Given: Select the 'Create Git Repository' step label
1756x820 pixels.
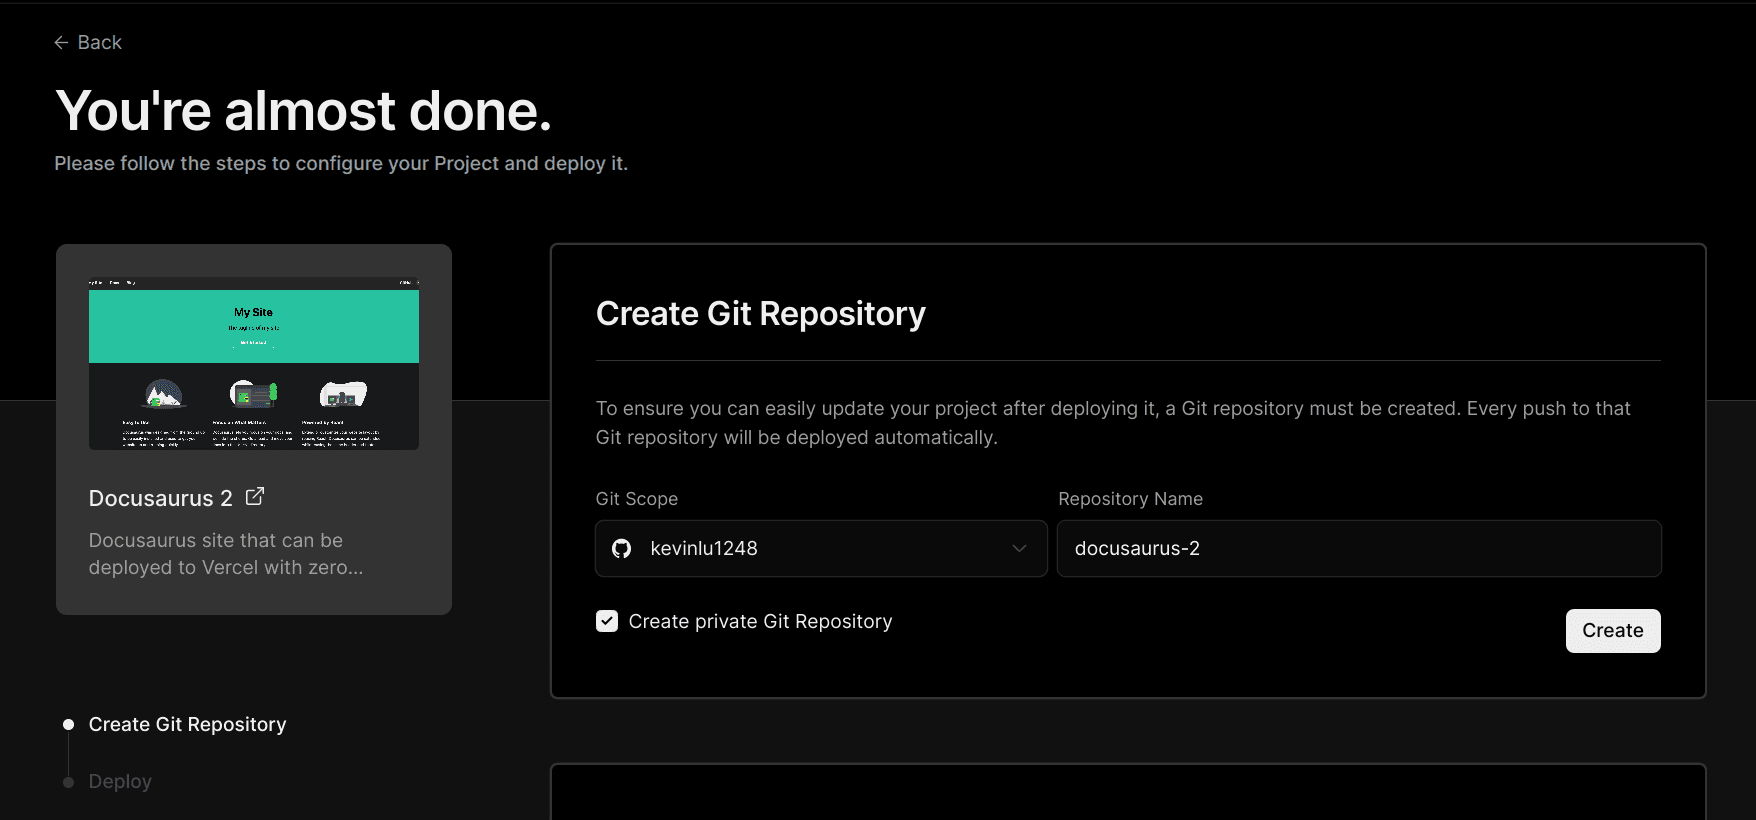Looking at the screenshot, I should click(187, 724).
